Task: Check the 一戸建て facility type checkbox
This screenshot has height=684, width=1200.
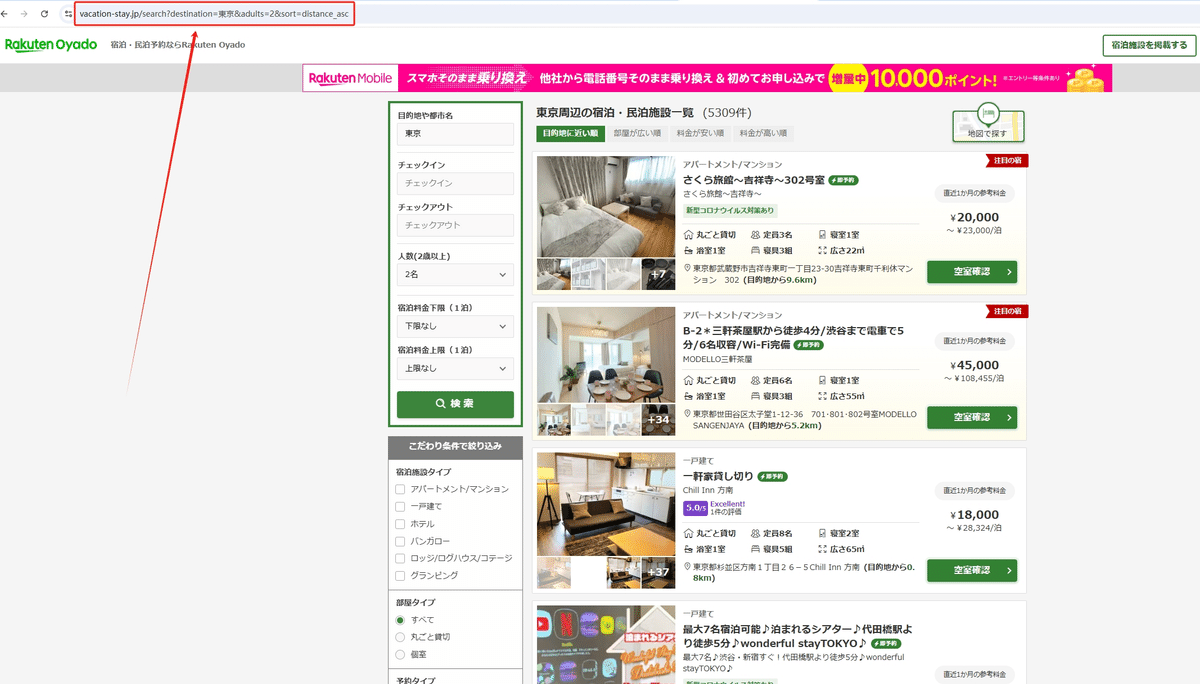Action: tap(401, 507)
